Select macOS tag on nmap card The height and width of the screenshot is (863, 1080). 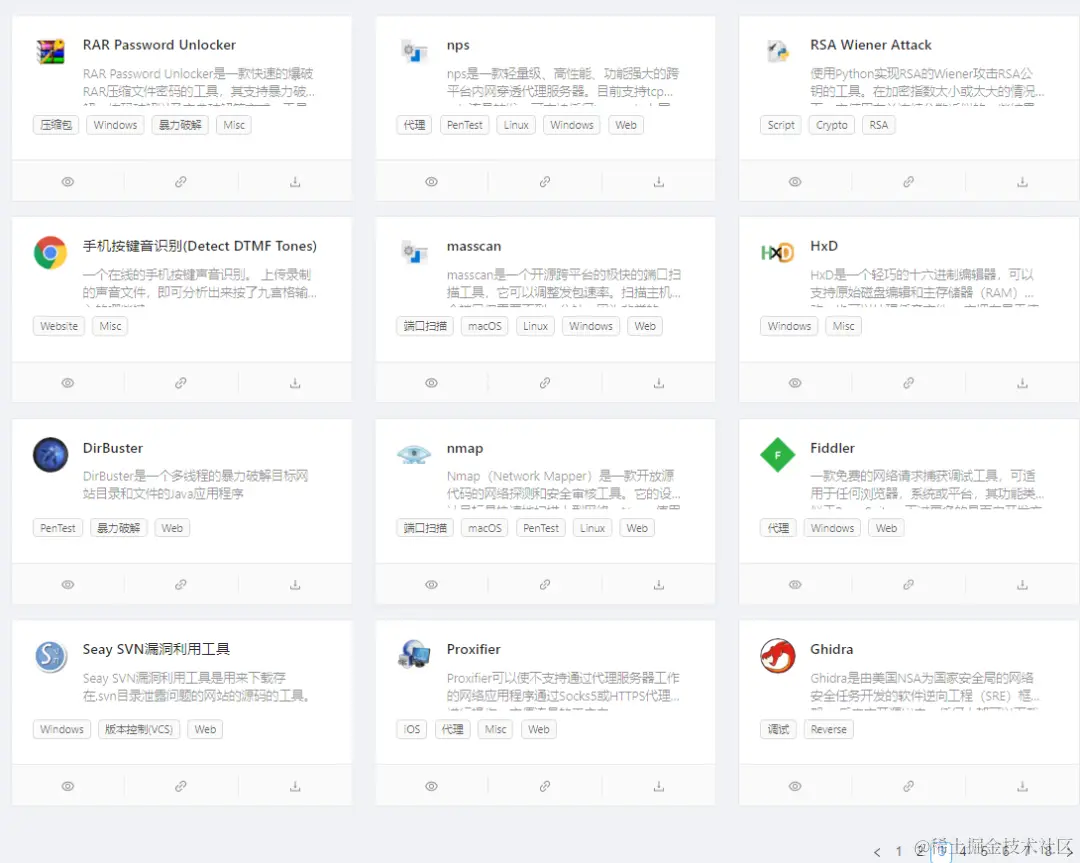coord(485,528)
